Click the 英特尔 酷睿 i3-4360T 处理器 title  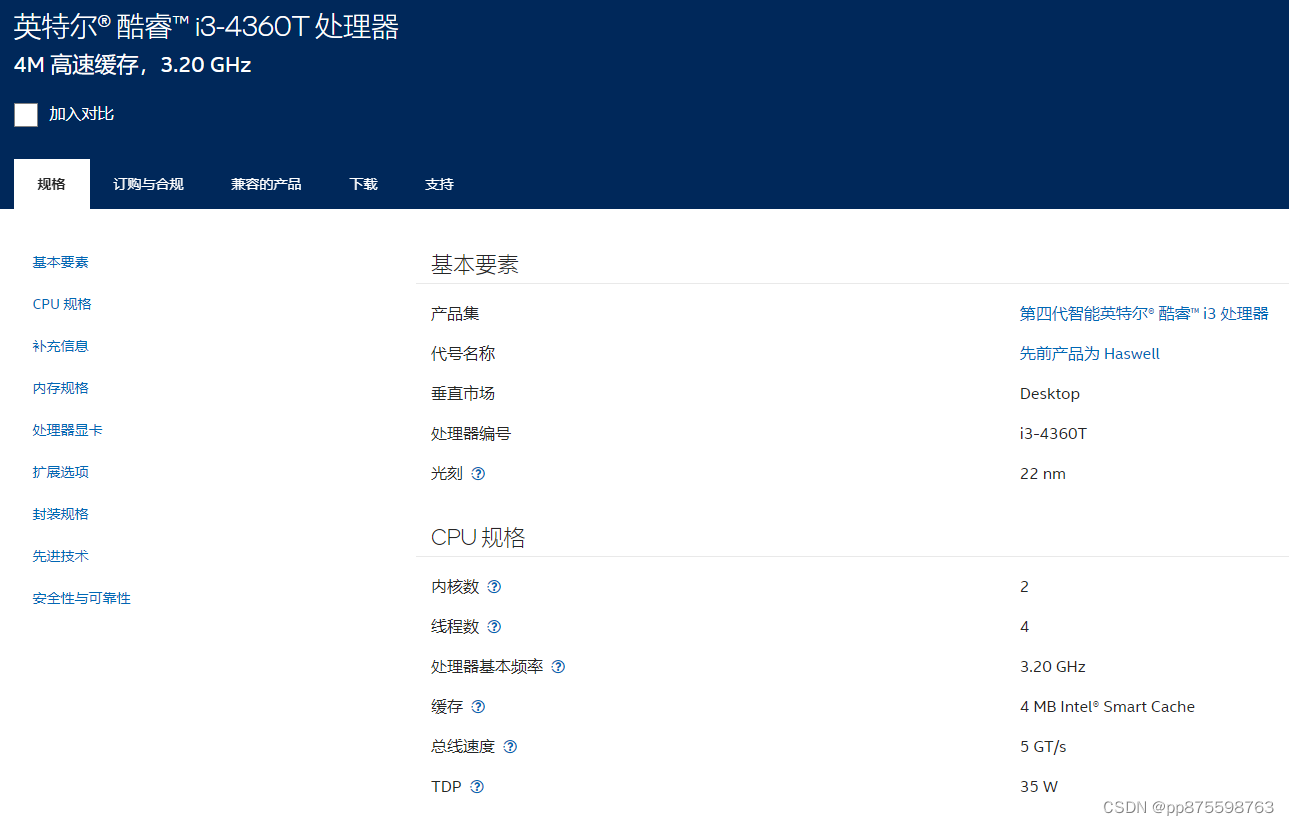pyautogui.click(x=206, y=26)
